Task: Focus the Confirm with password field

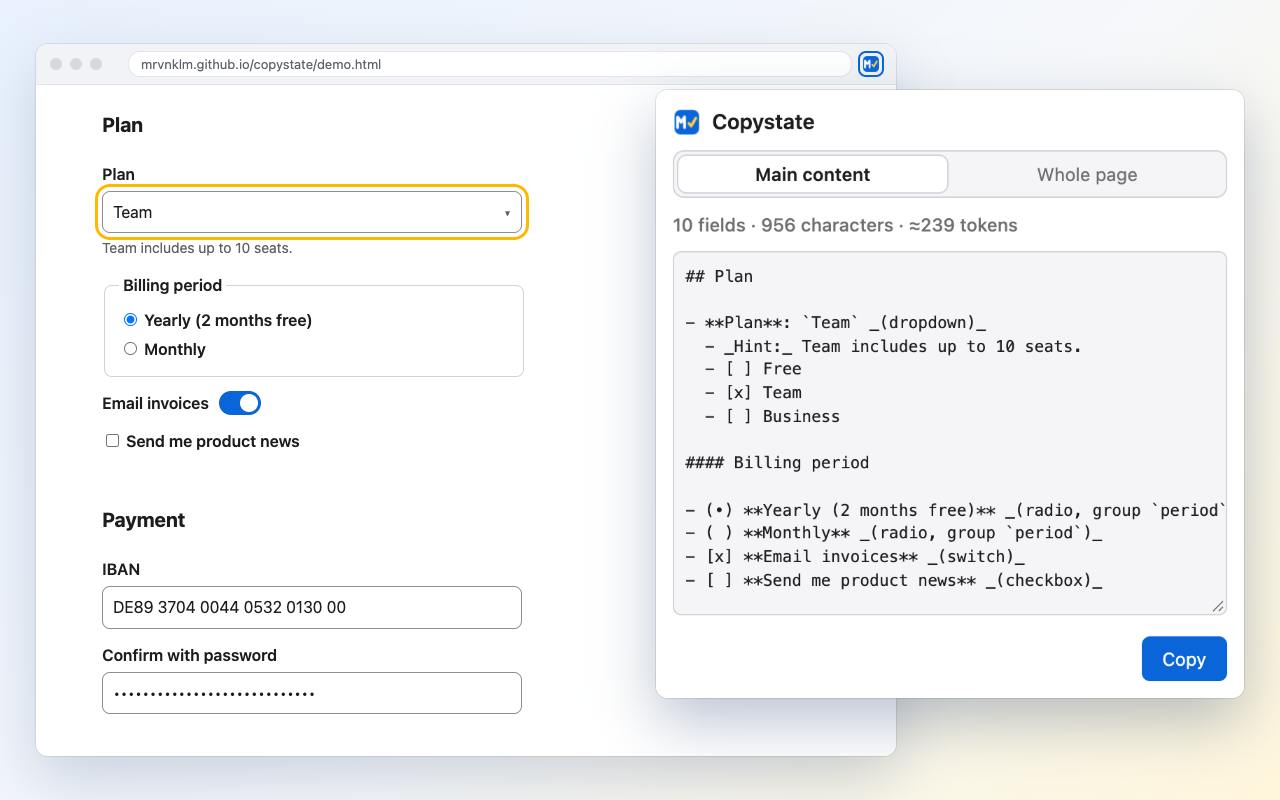Action: 312,693
